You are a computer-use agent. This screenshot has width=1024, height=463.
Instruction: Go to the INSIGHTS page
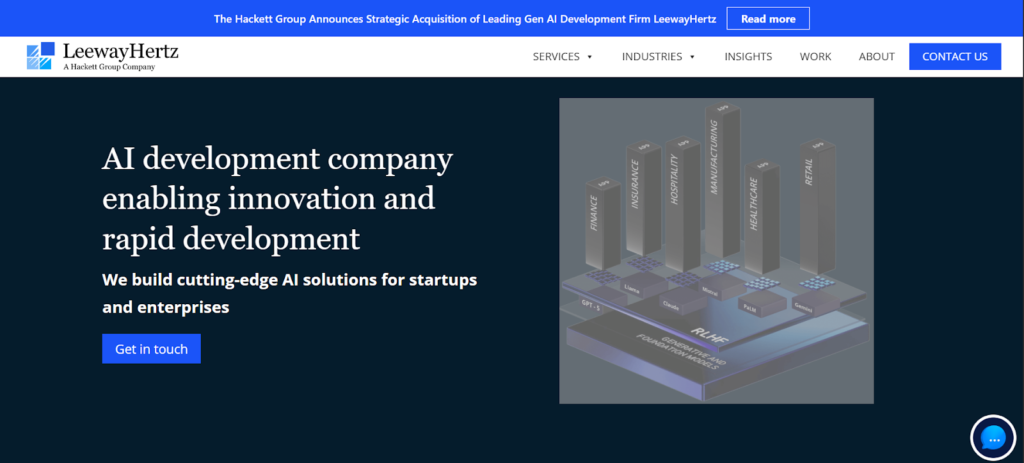748,57
